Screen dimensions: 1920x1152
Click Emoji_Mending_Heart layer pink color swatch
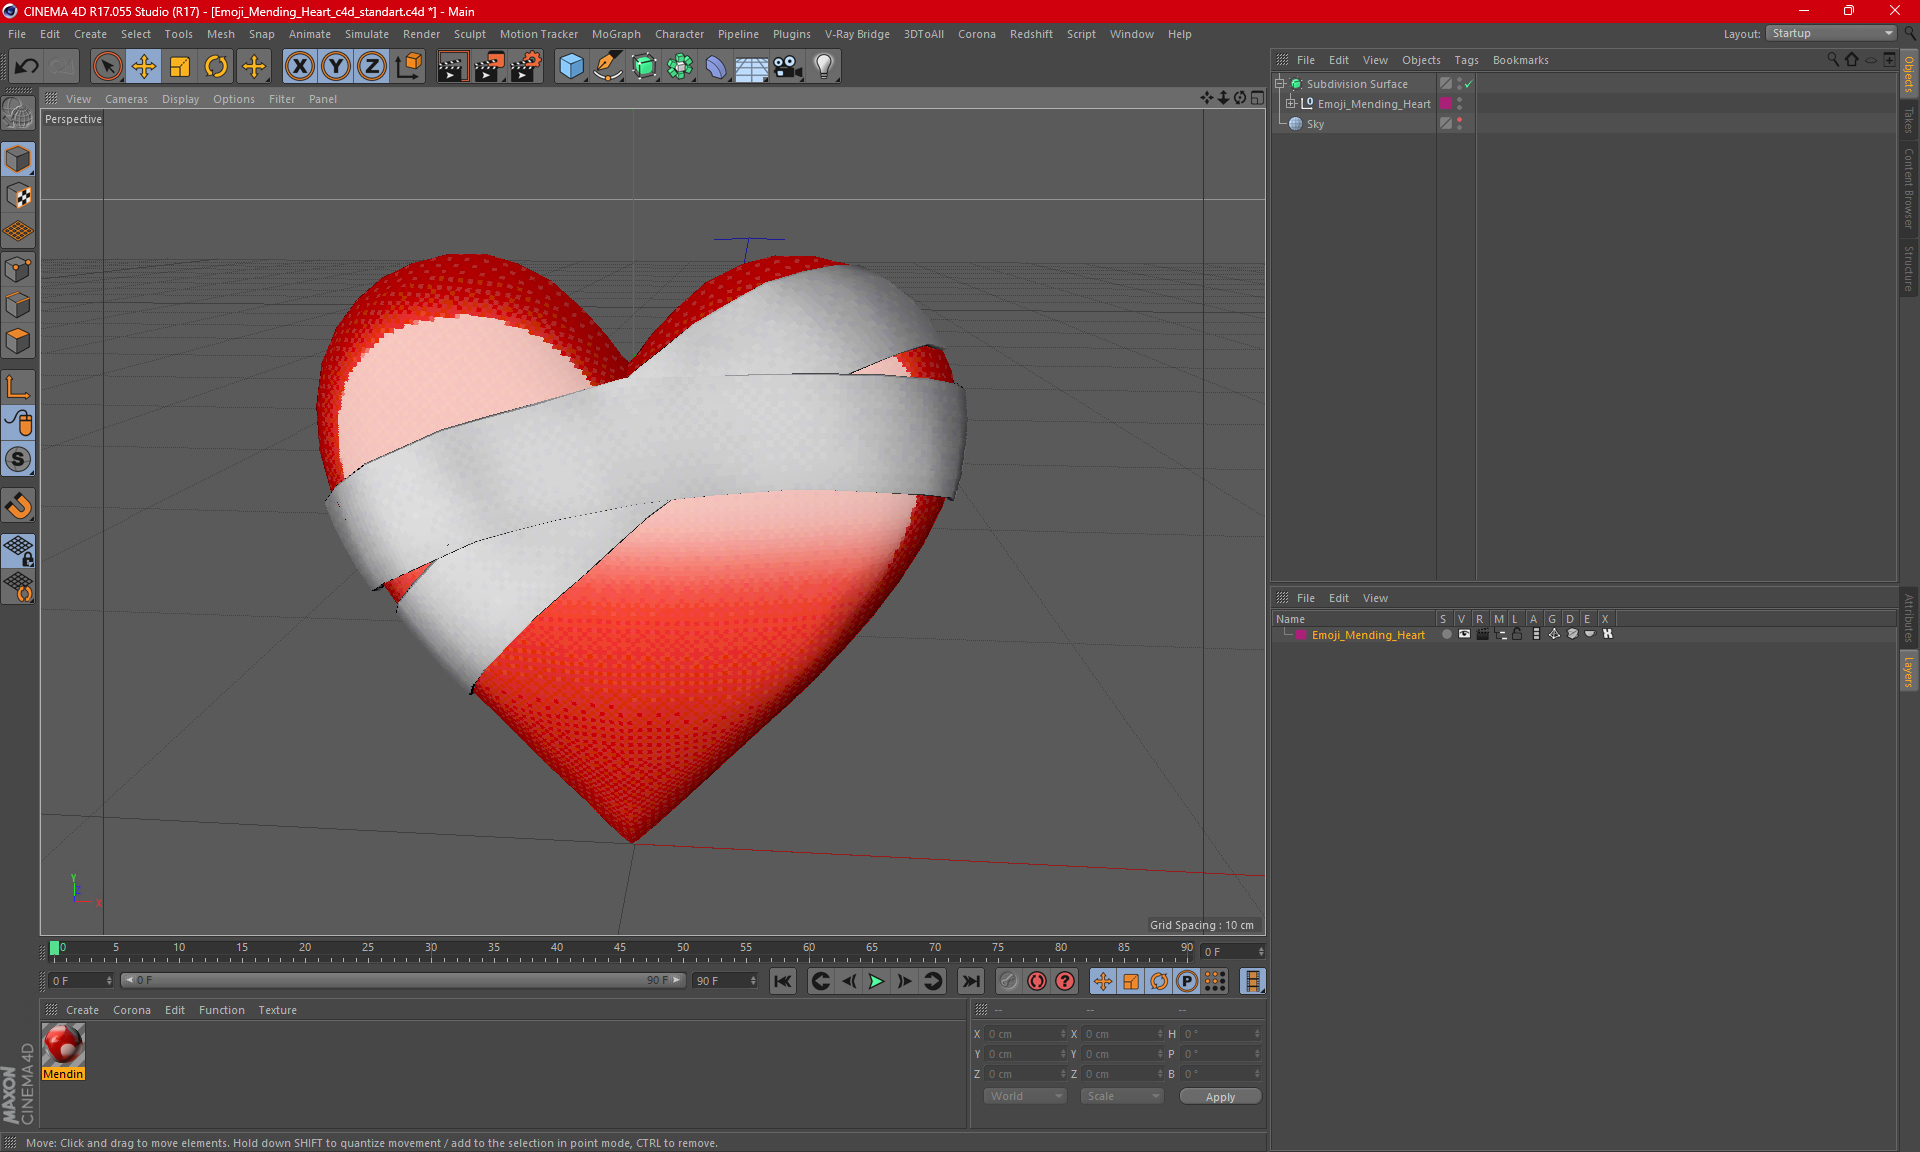[1301, 635]
